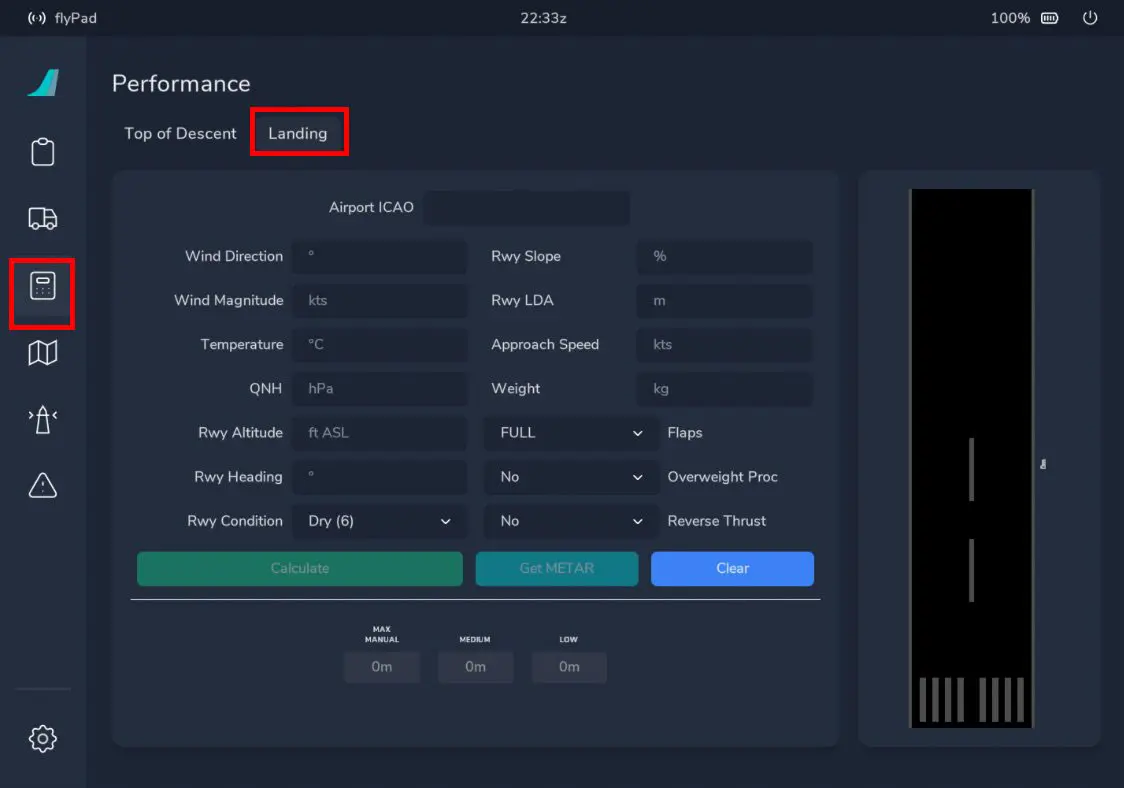The width and height of the screenshot is (1124, 788).
Task: Open the Dashboard clipboard icon in sidebar
Action: [x=42, y=152]
